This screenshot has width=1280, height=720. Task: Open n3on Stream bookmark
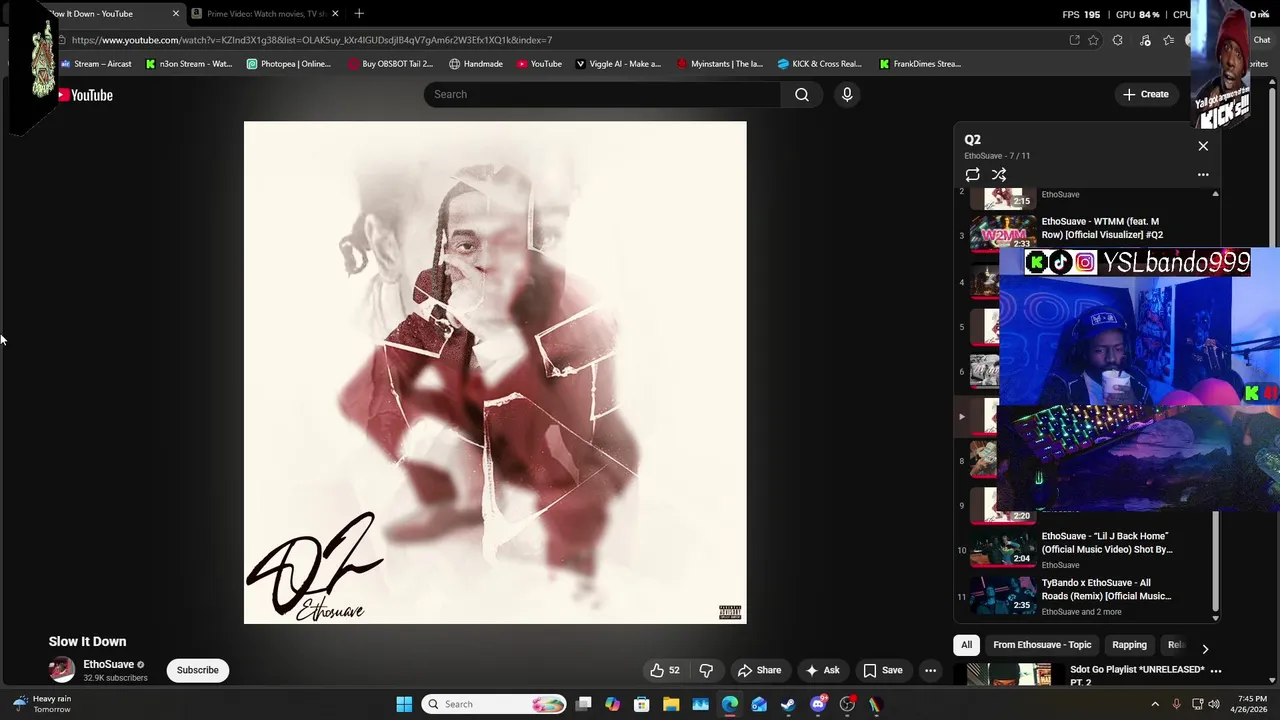[x=189, y=64]
